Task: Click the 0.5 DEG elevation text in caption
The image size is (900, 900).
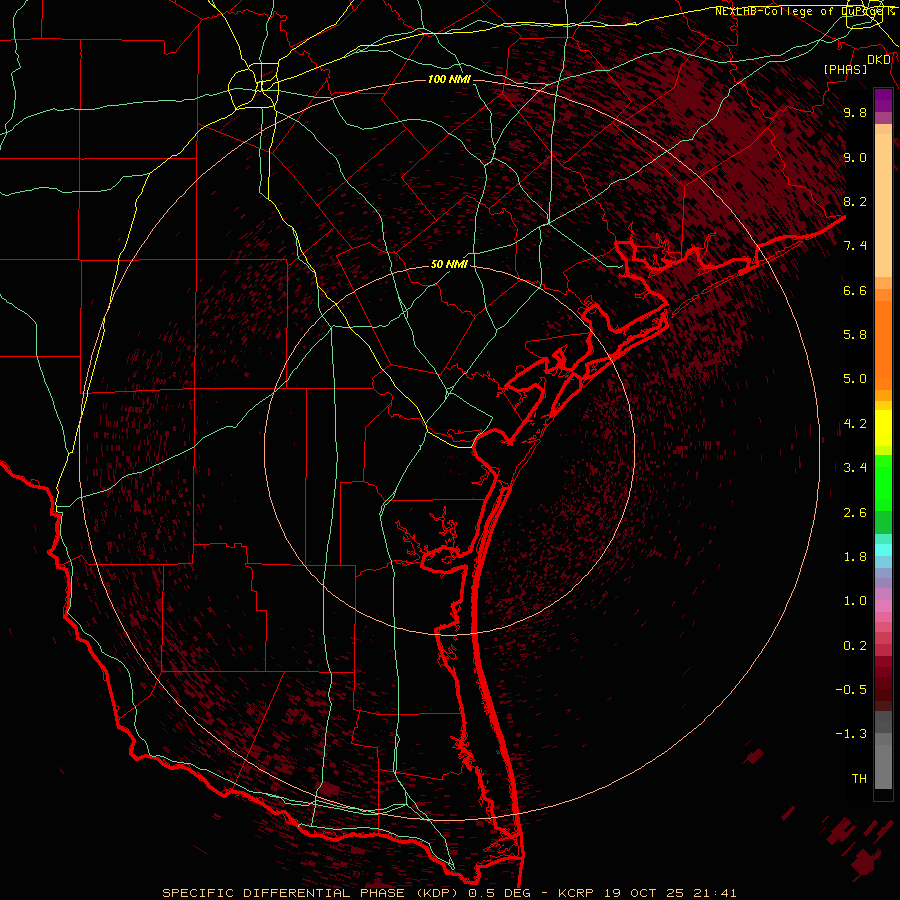Action: point(499,893)
